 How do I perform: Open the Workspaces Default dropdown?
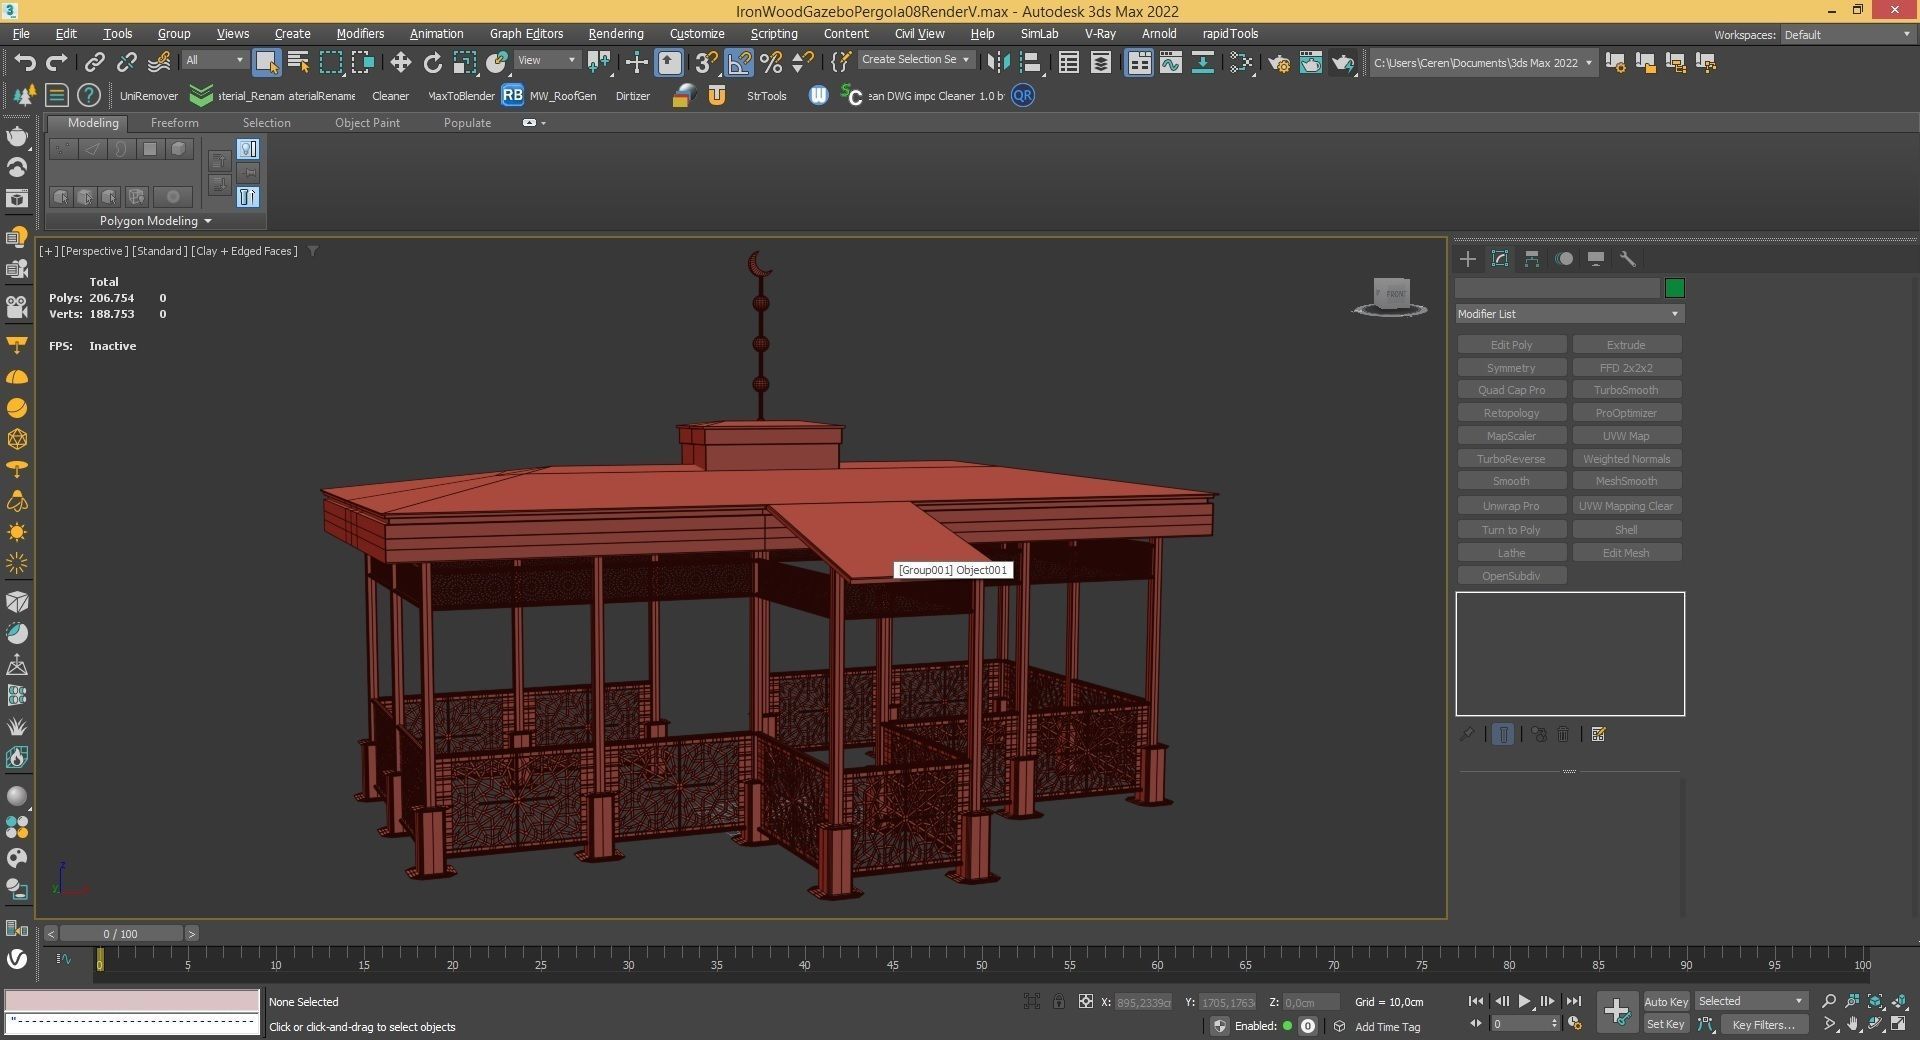pos(1848,34)
